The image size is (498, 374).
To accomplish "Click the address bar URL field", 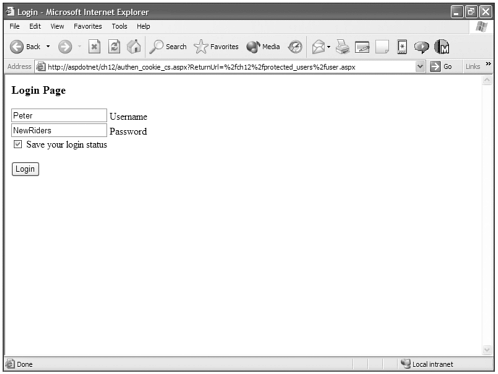I will (x=230, y=67).
